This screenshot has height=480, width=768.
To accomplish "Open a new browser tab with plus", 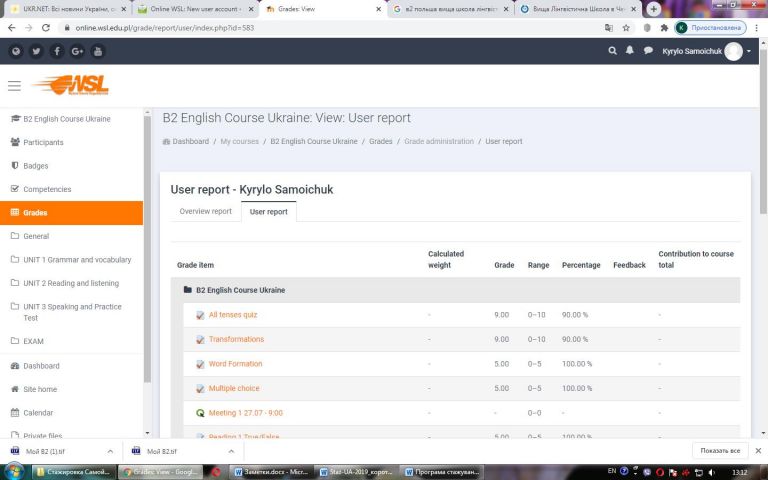I will click(x=653, y=9).
